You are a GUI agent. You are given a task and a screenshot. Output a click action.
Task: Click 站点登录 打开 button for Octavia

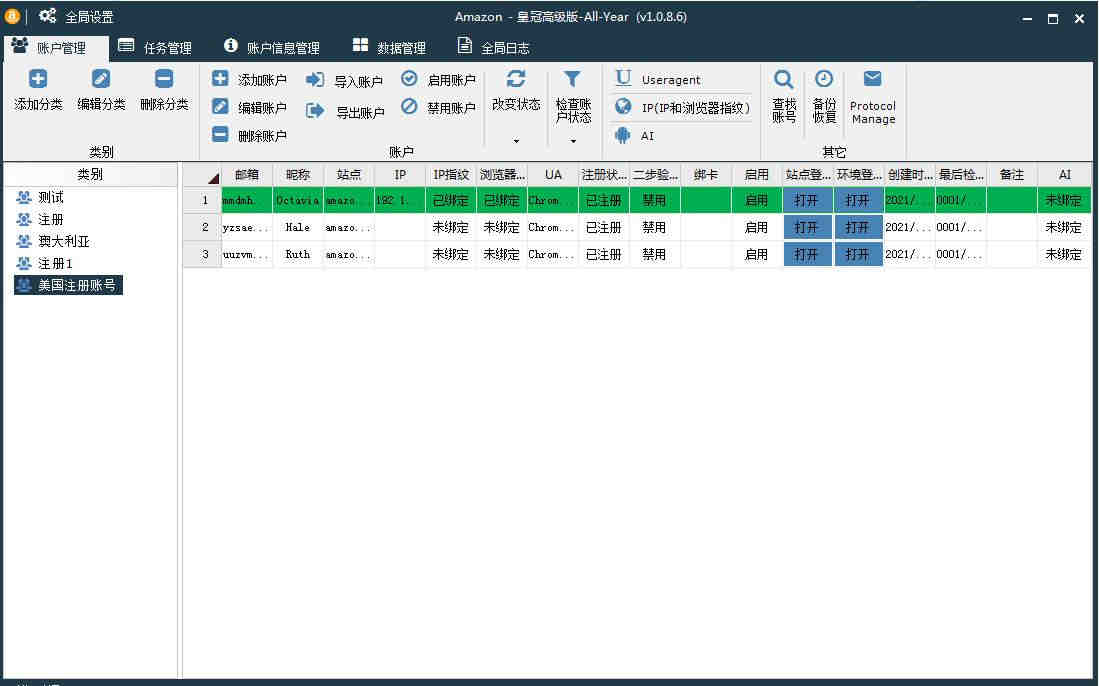807,200
